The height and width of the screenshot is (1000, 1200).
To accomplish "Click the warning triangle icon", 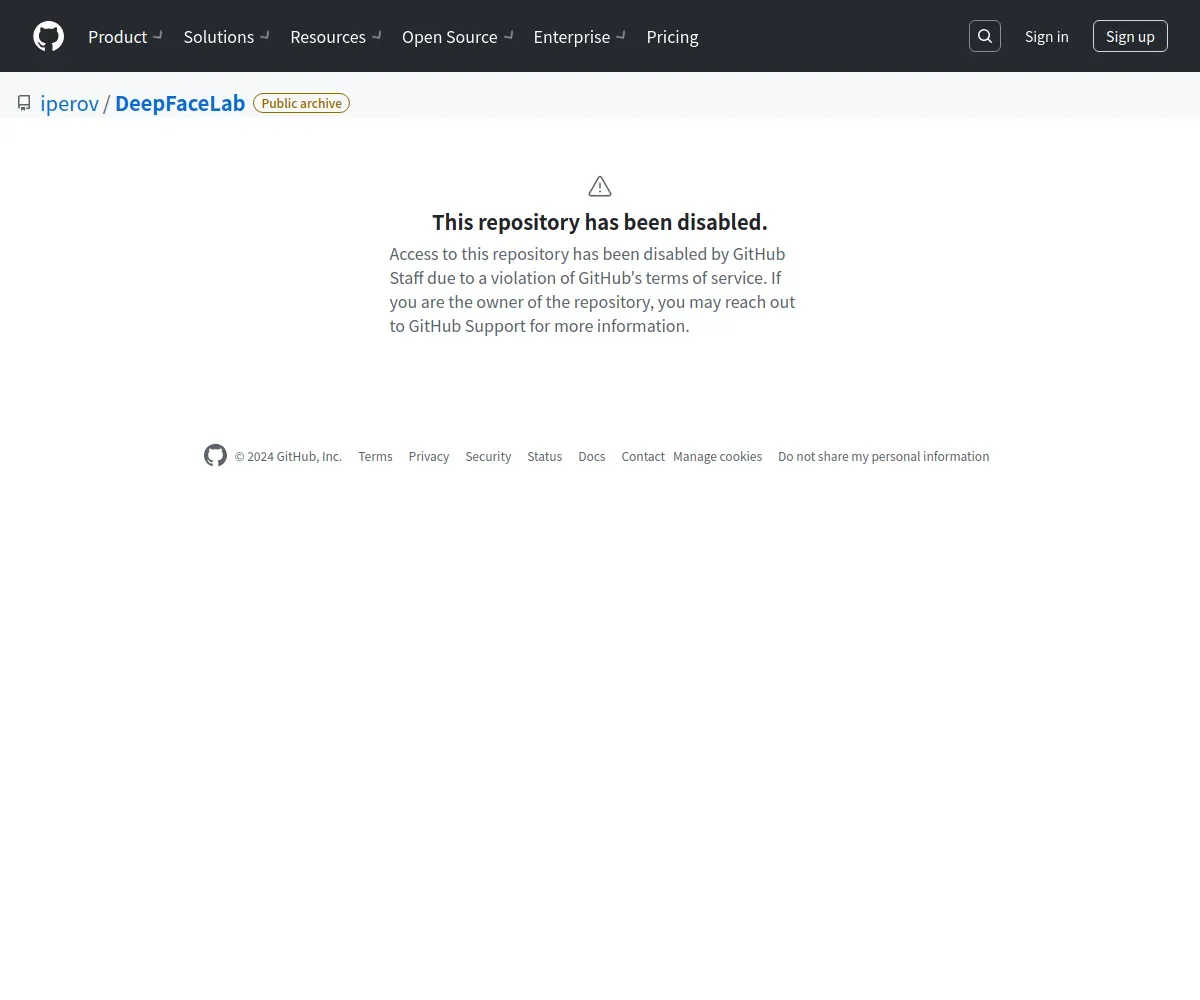I will [x=600, y=186].
